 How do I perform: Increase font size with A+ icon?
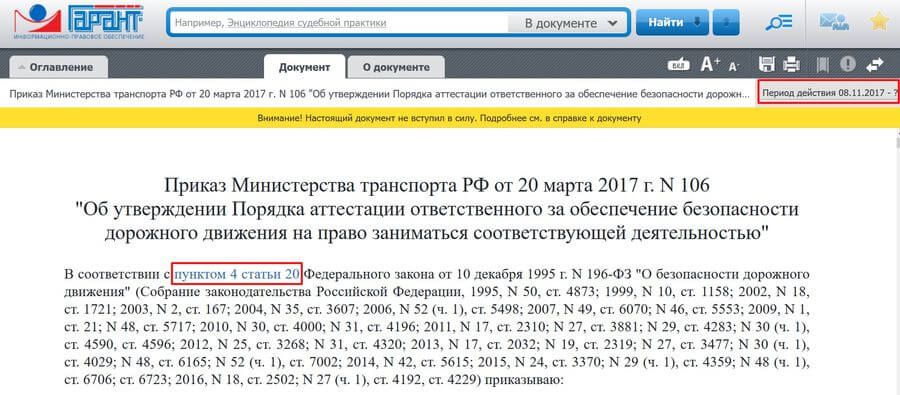pos(711,65)
